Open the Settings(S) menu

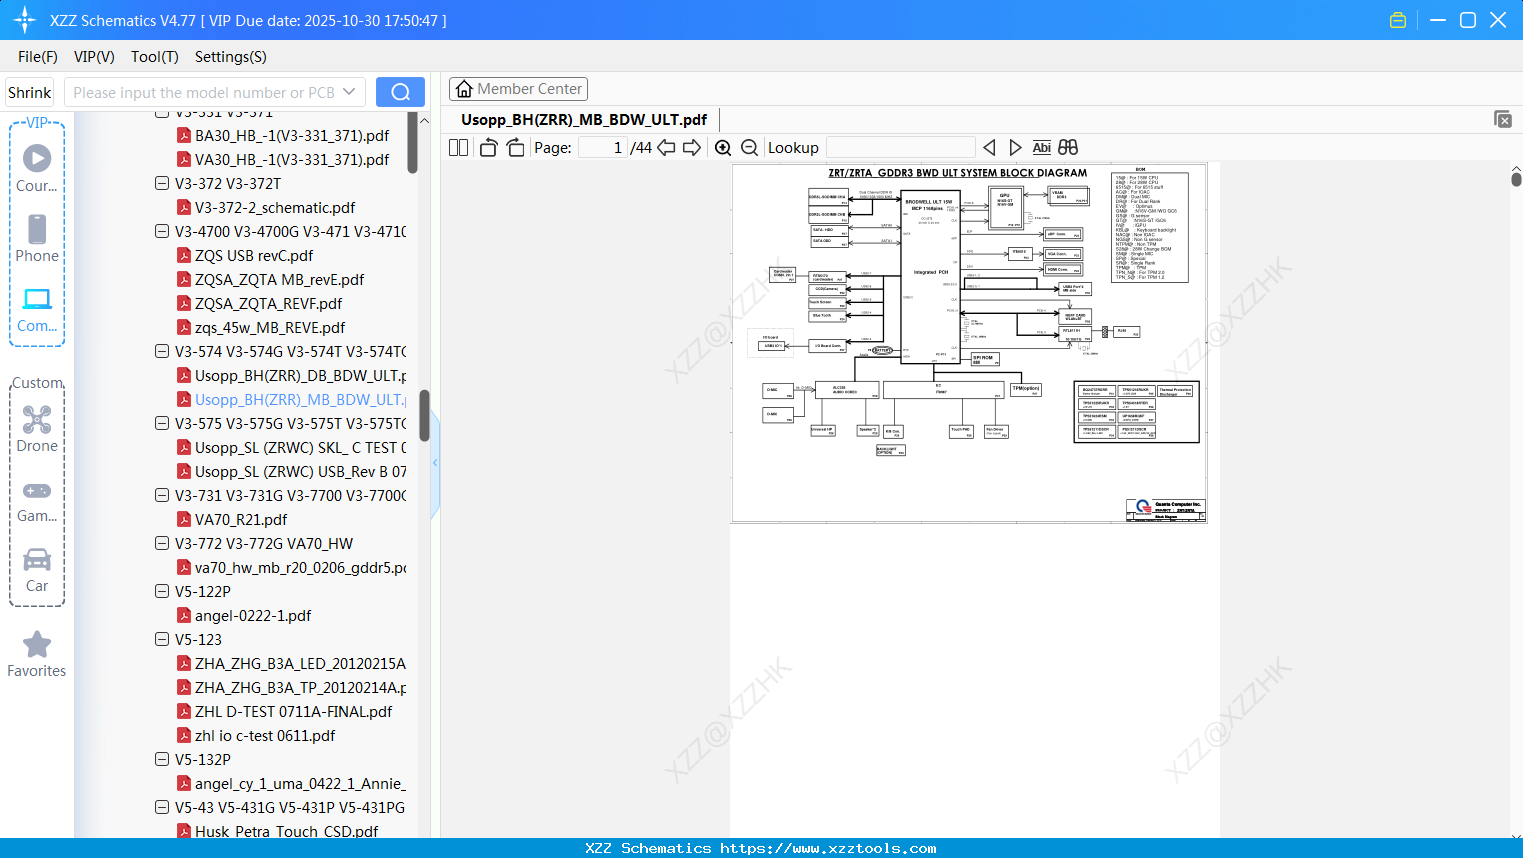pyautogui.click(x=231, y=57)
